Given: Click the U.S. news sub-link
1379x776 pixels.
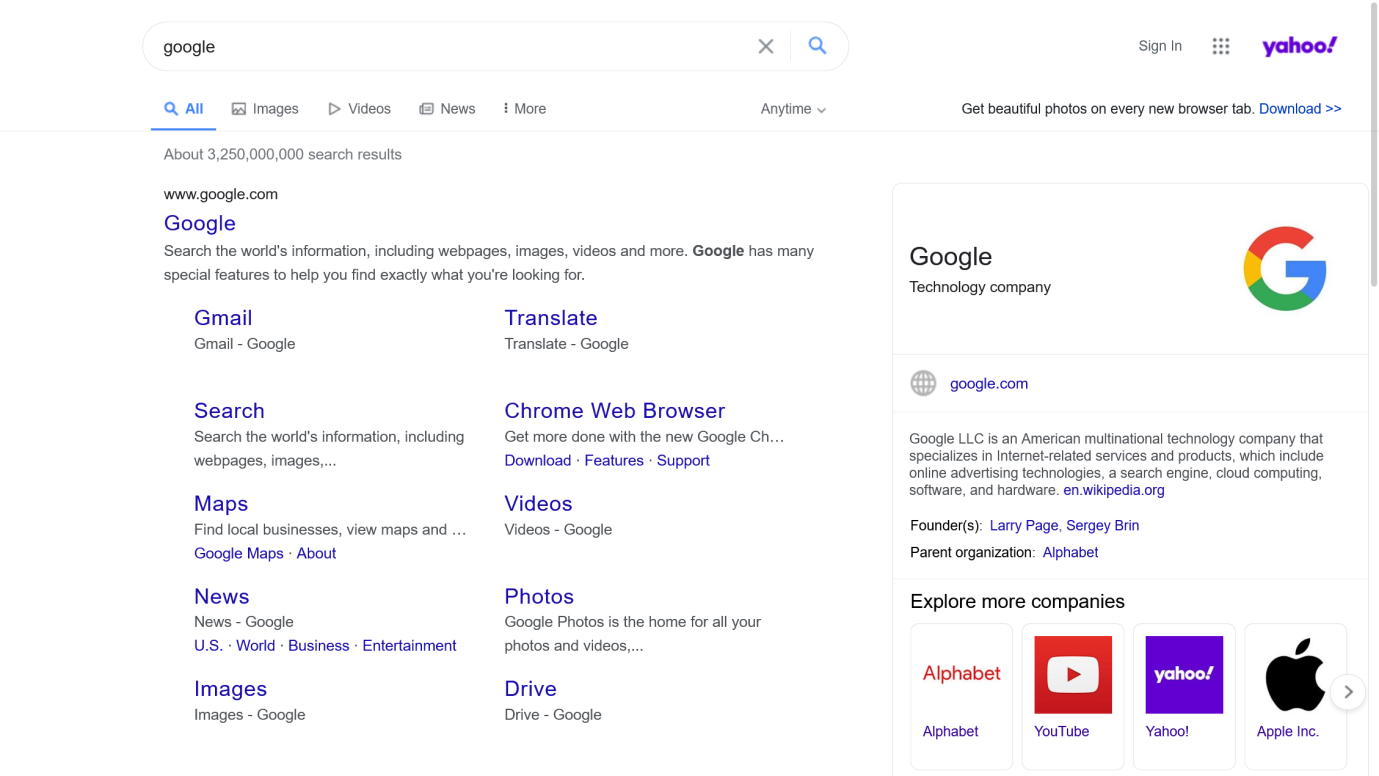Looking at the screenshot, I should pos(209,646).
